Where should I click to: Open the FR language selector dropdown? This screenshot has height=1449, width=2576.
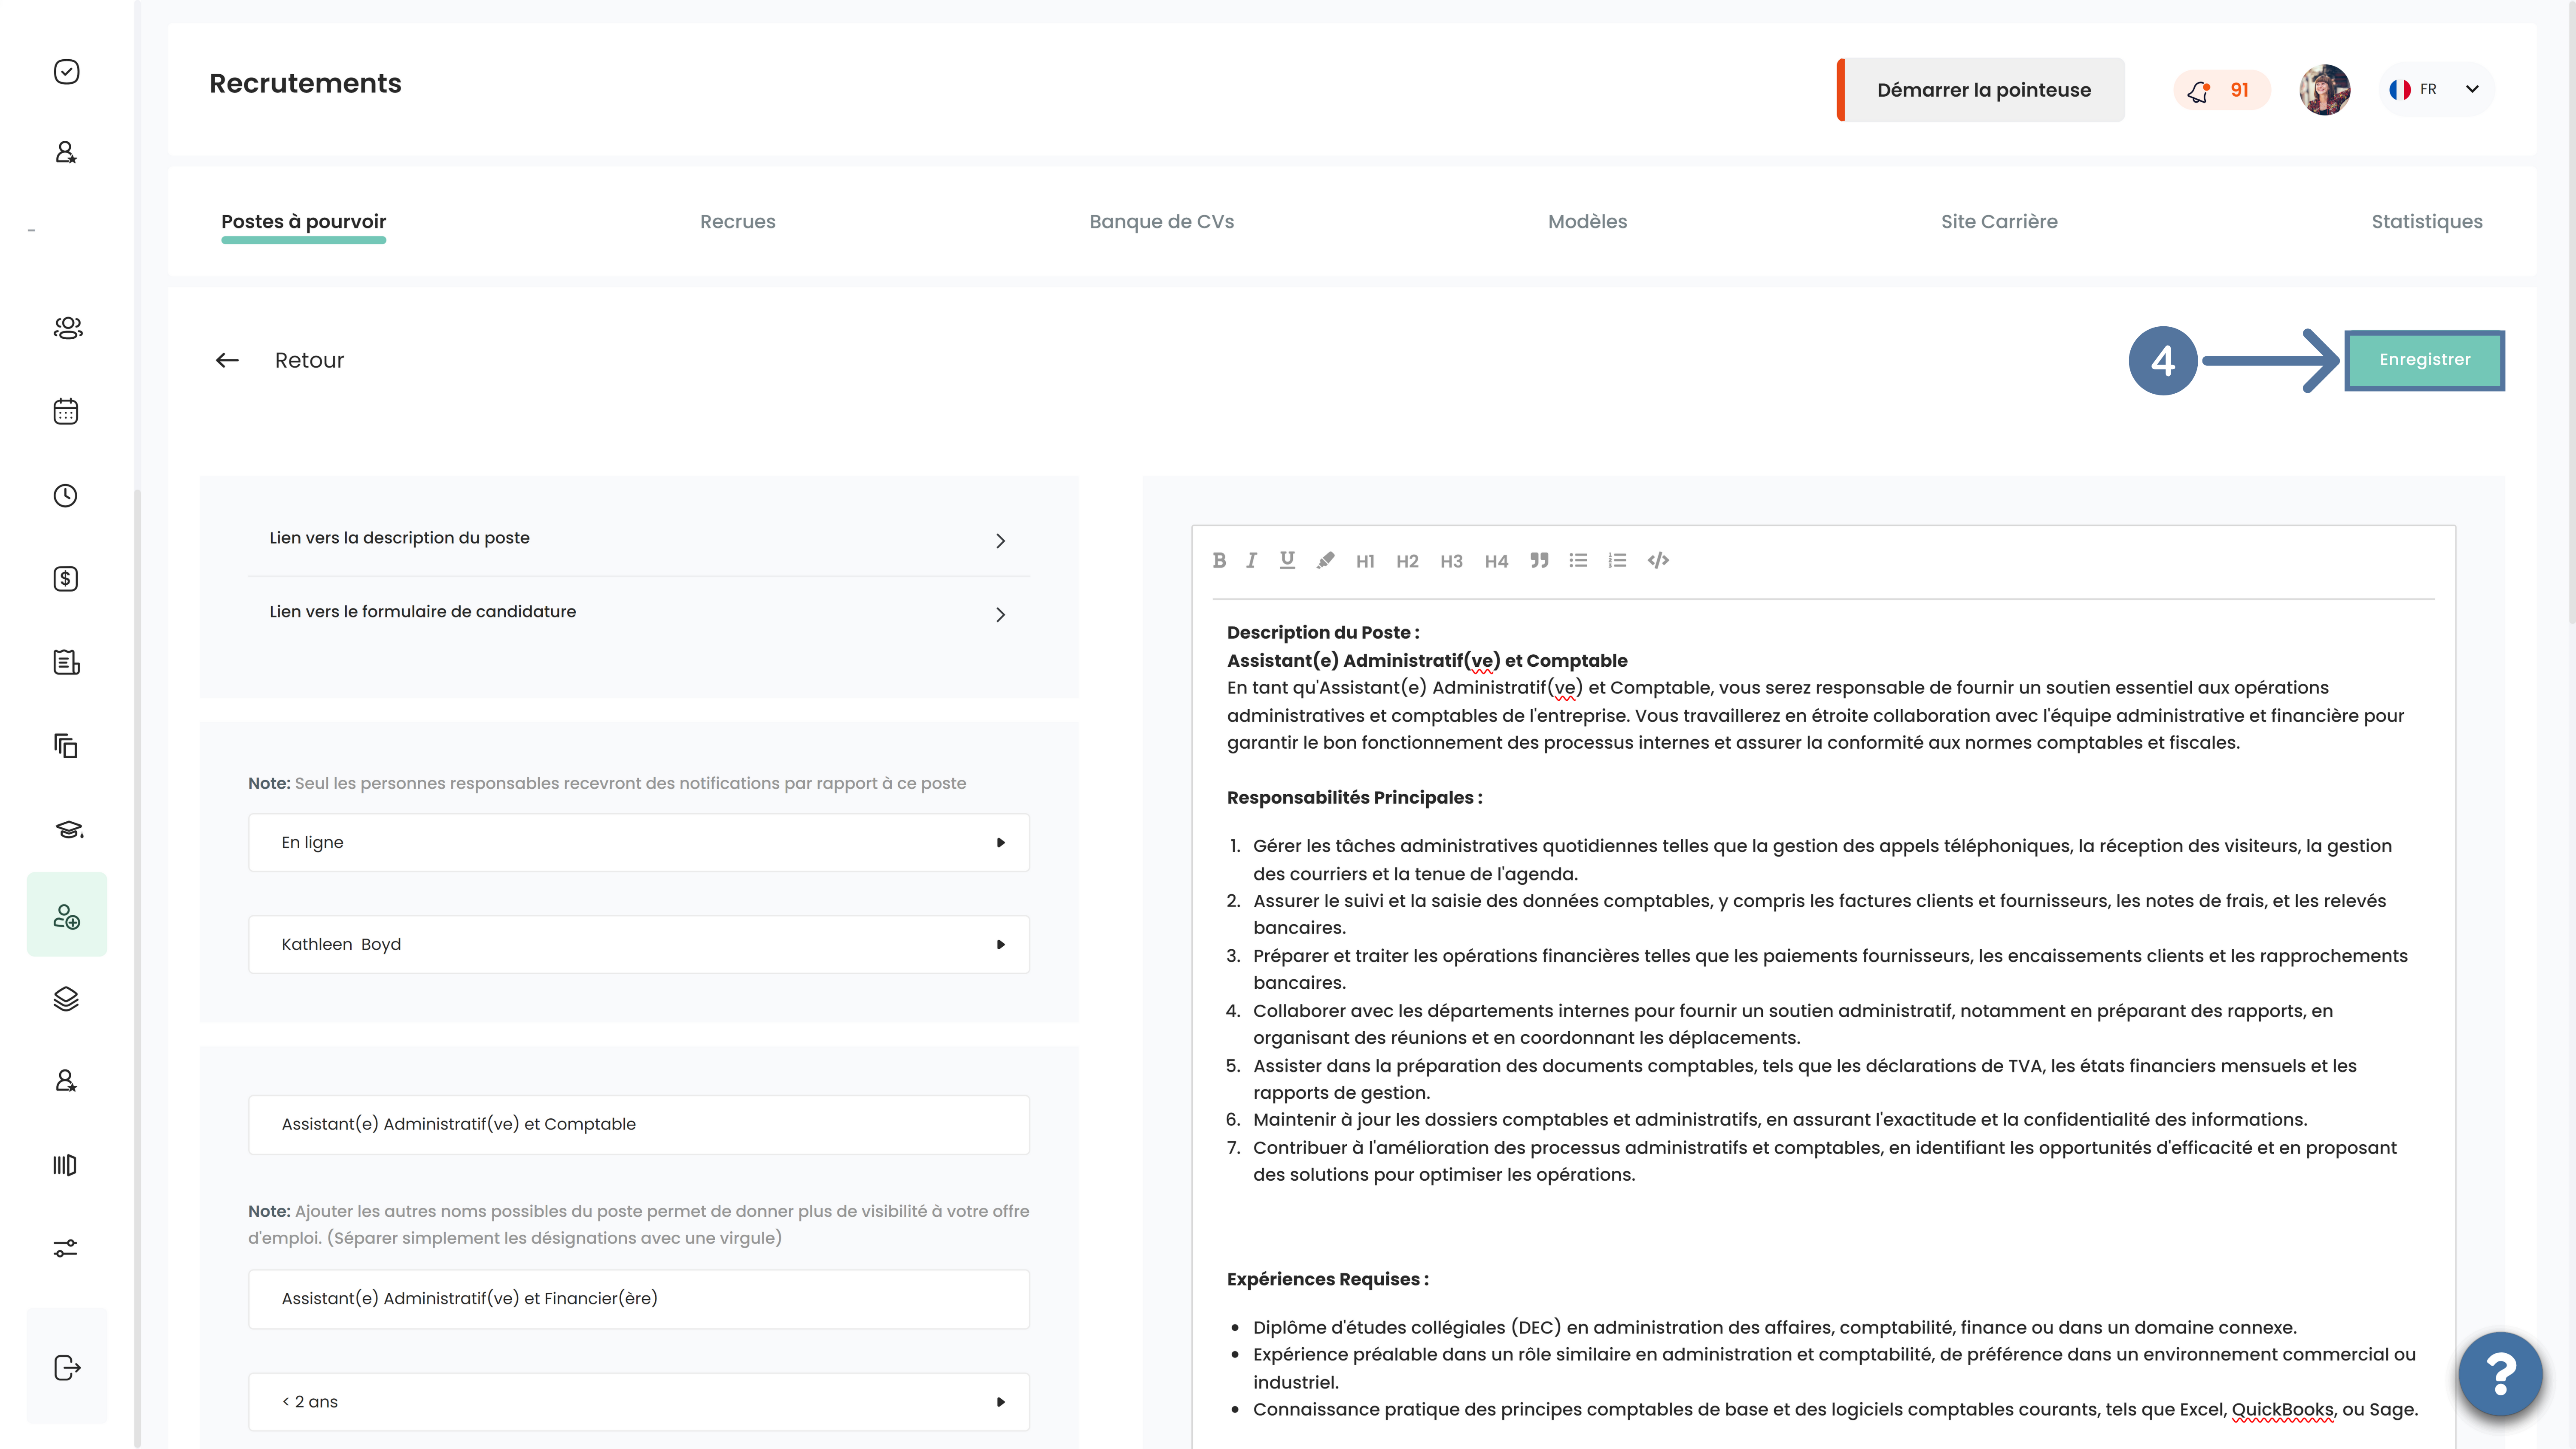[x=2437, y=90]
